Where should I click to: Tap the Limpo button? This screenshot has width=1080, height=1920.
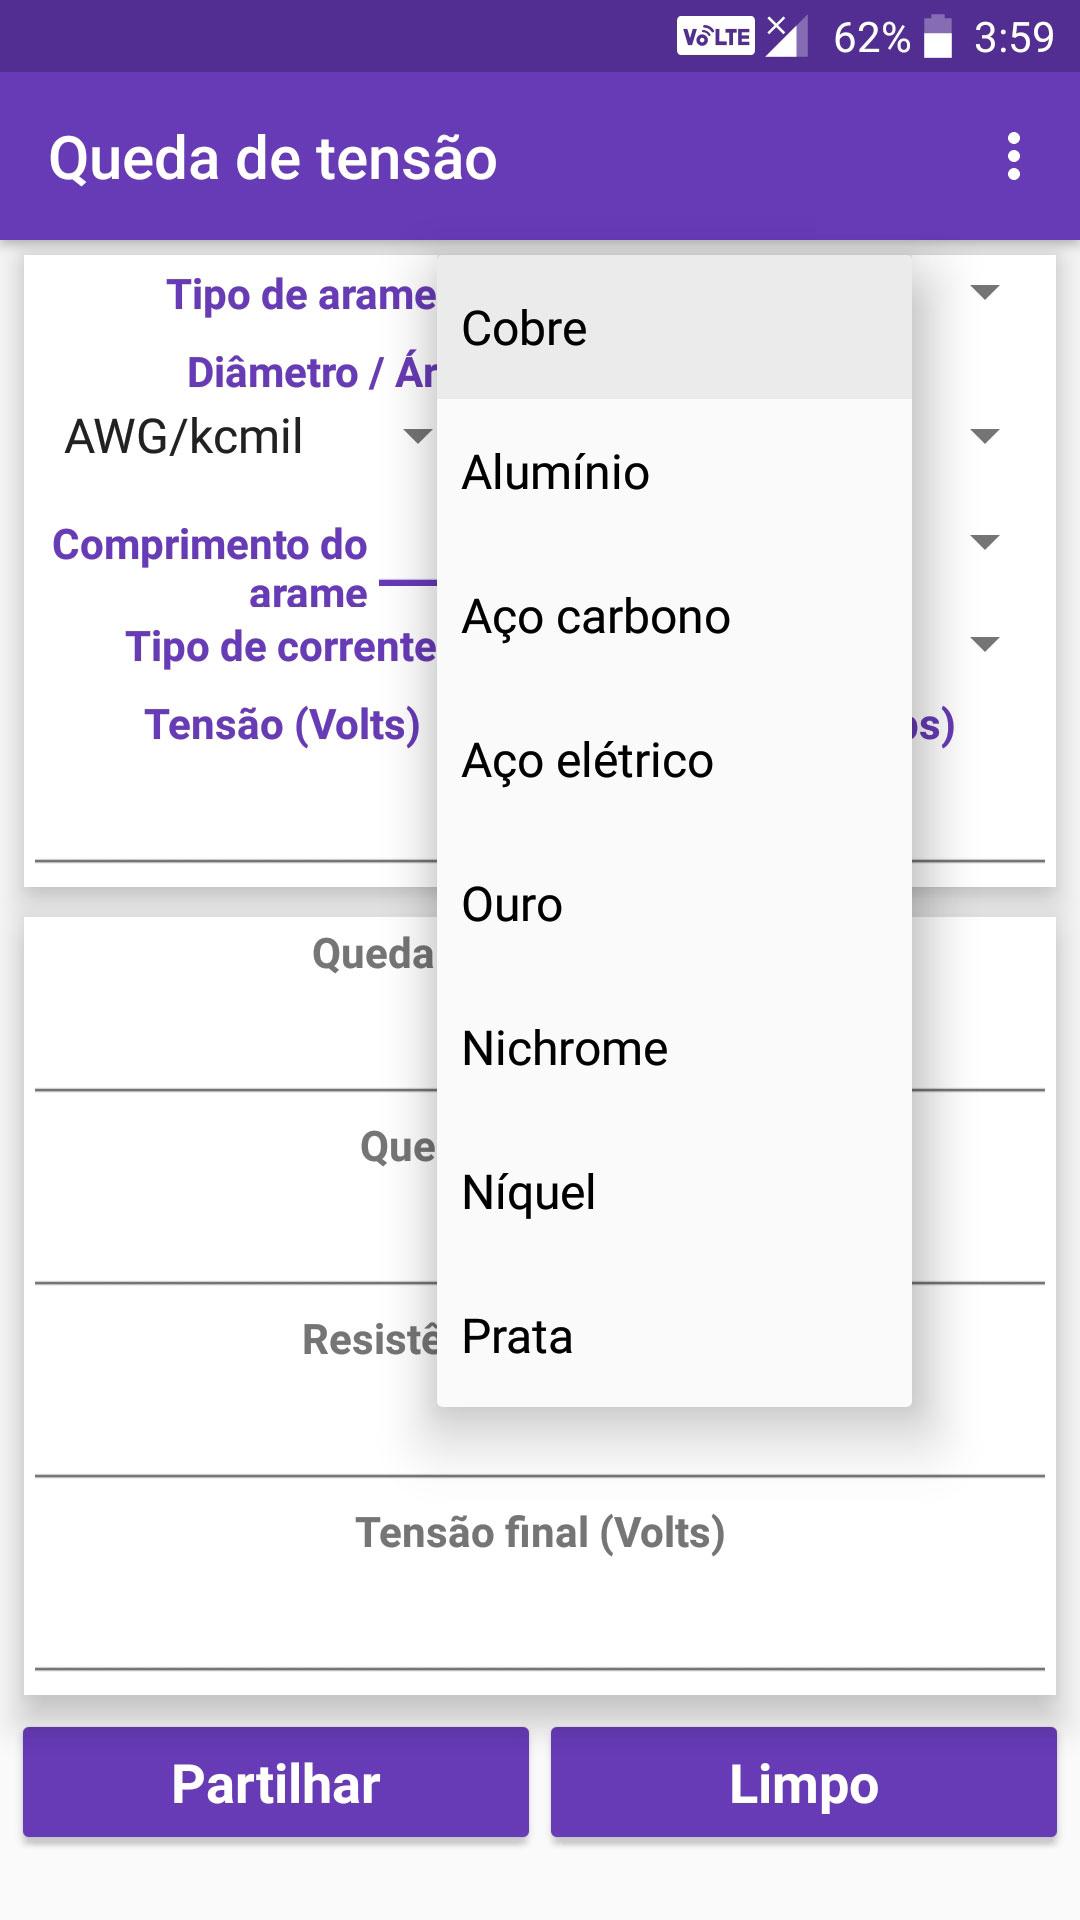coord(804,1782)
